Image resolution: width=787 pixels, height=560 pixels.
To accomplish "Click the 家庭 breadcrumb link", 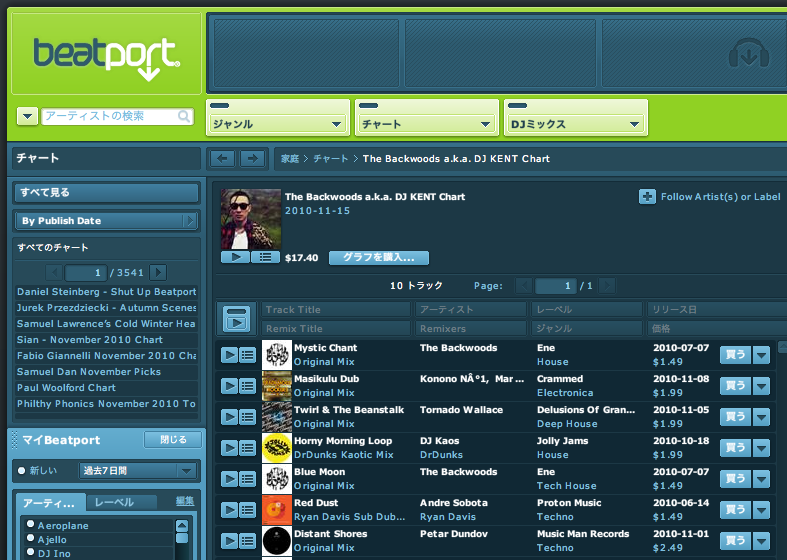I will 290,159.
